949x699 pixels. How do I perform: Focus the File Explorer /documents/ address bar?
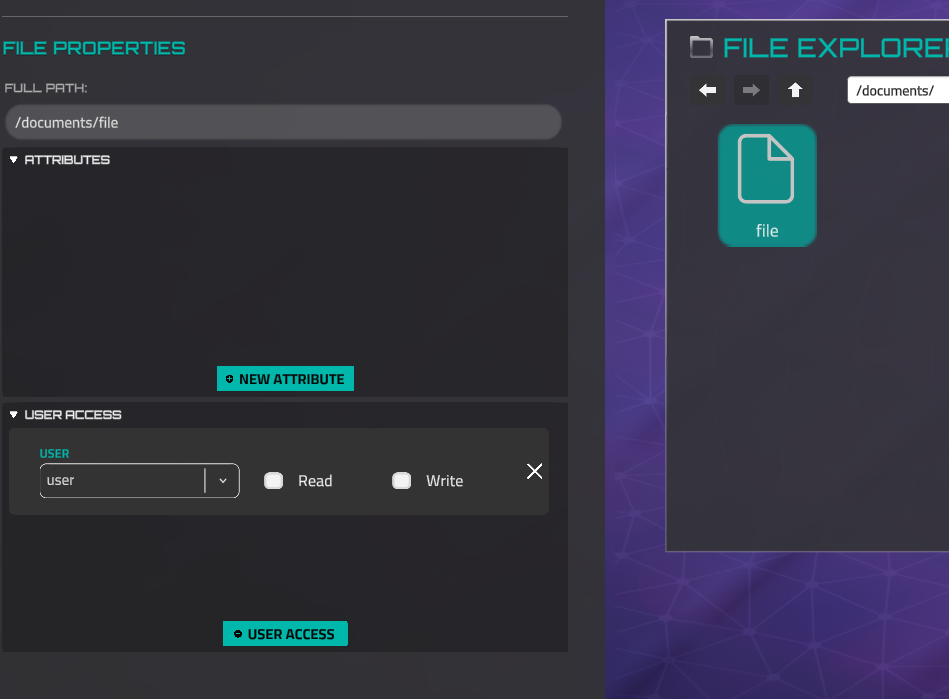click(x=896, y=91)
